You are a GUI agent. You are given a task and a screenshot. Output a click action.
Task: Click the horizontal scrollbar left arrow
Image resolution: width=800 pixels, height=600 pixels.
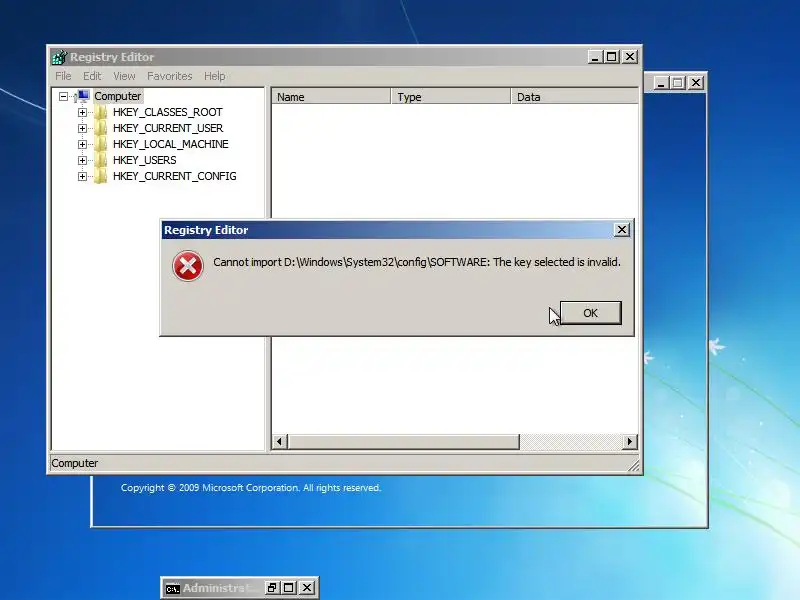(279, 441)
